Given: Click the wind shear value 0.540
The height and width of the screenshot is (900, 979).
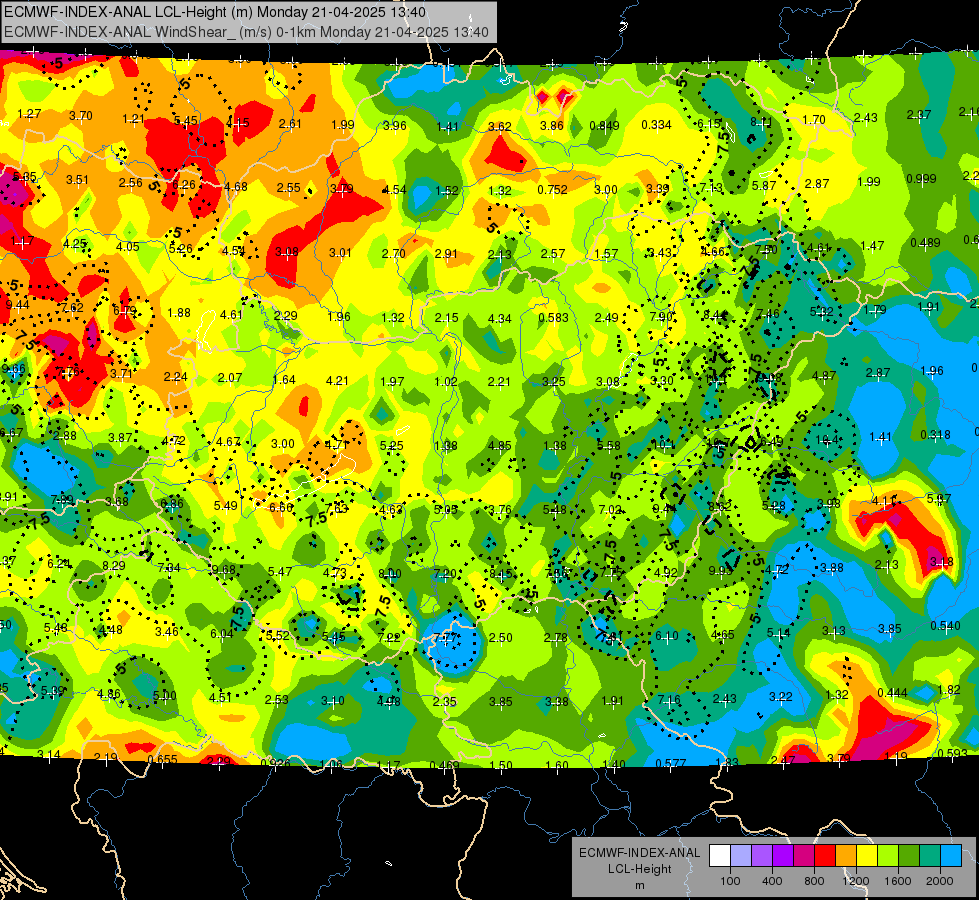Looking at the screenshot, I should 945,626.
